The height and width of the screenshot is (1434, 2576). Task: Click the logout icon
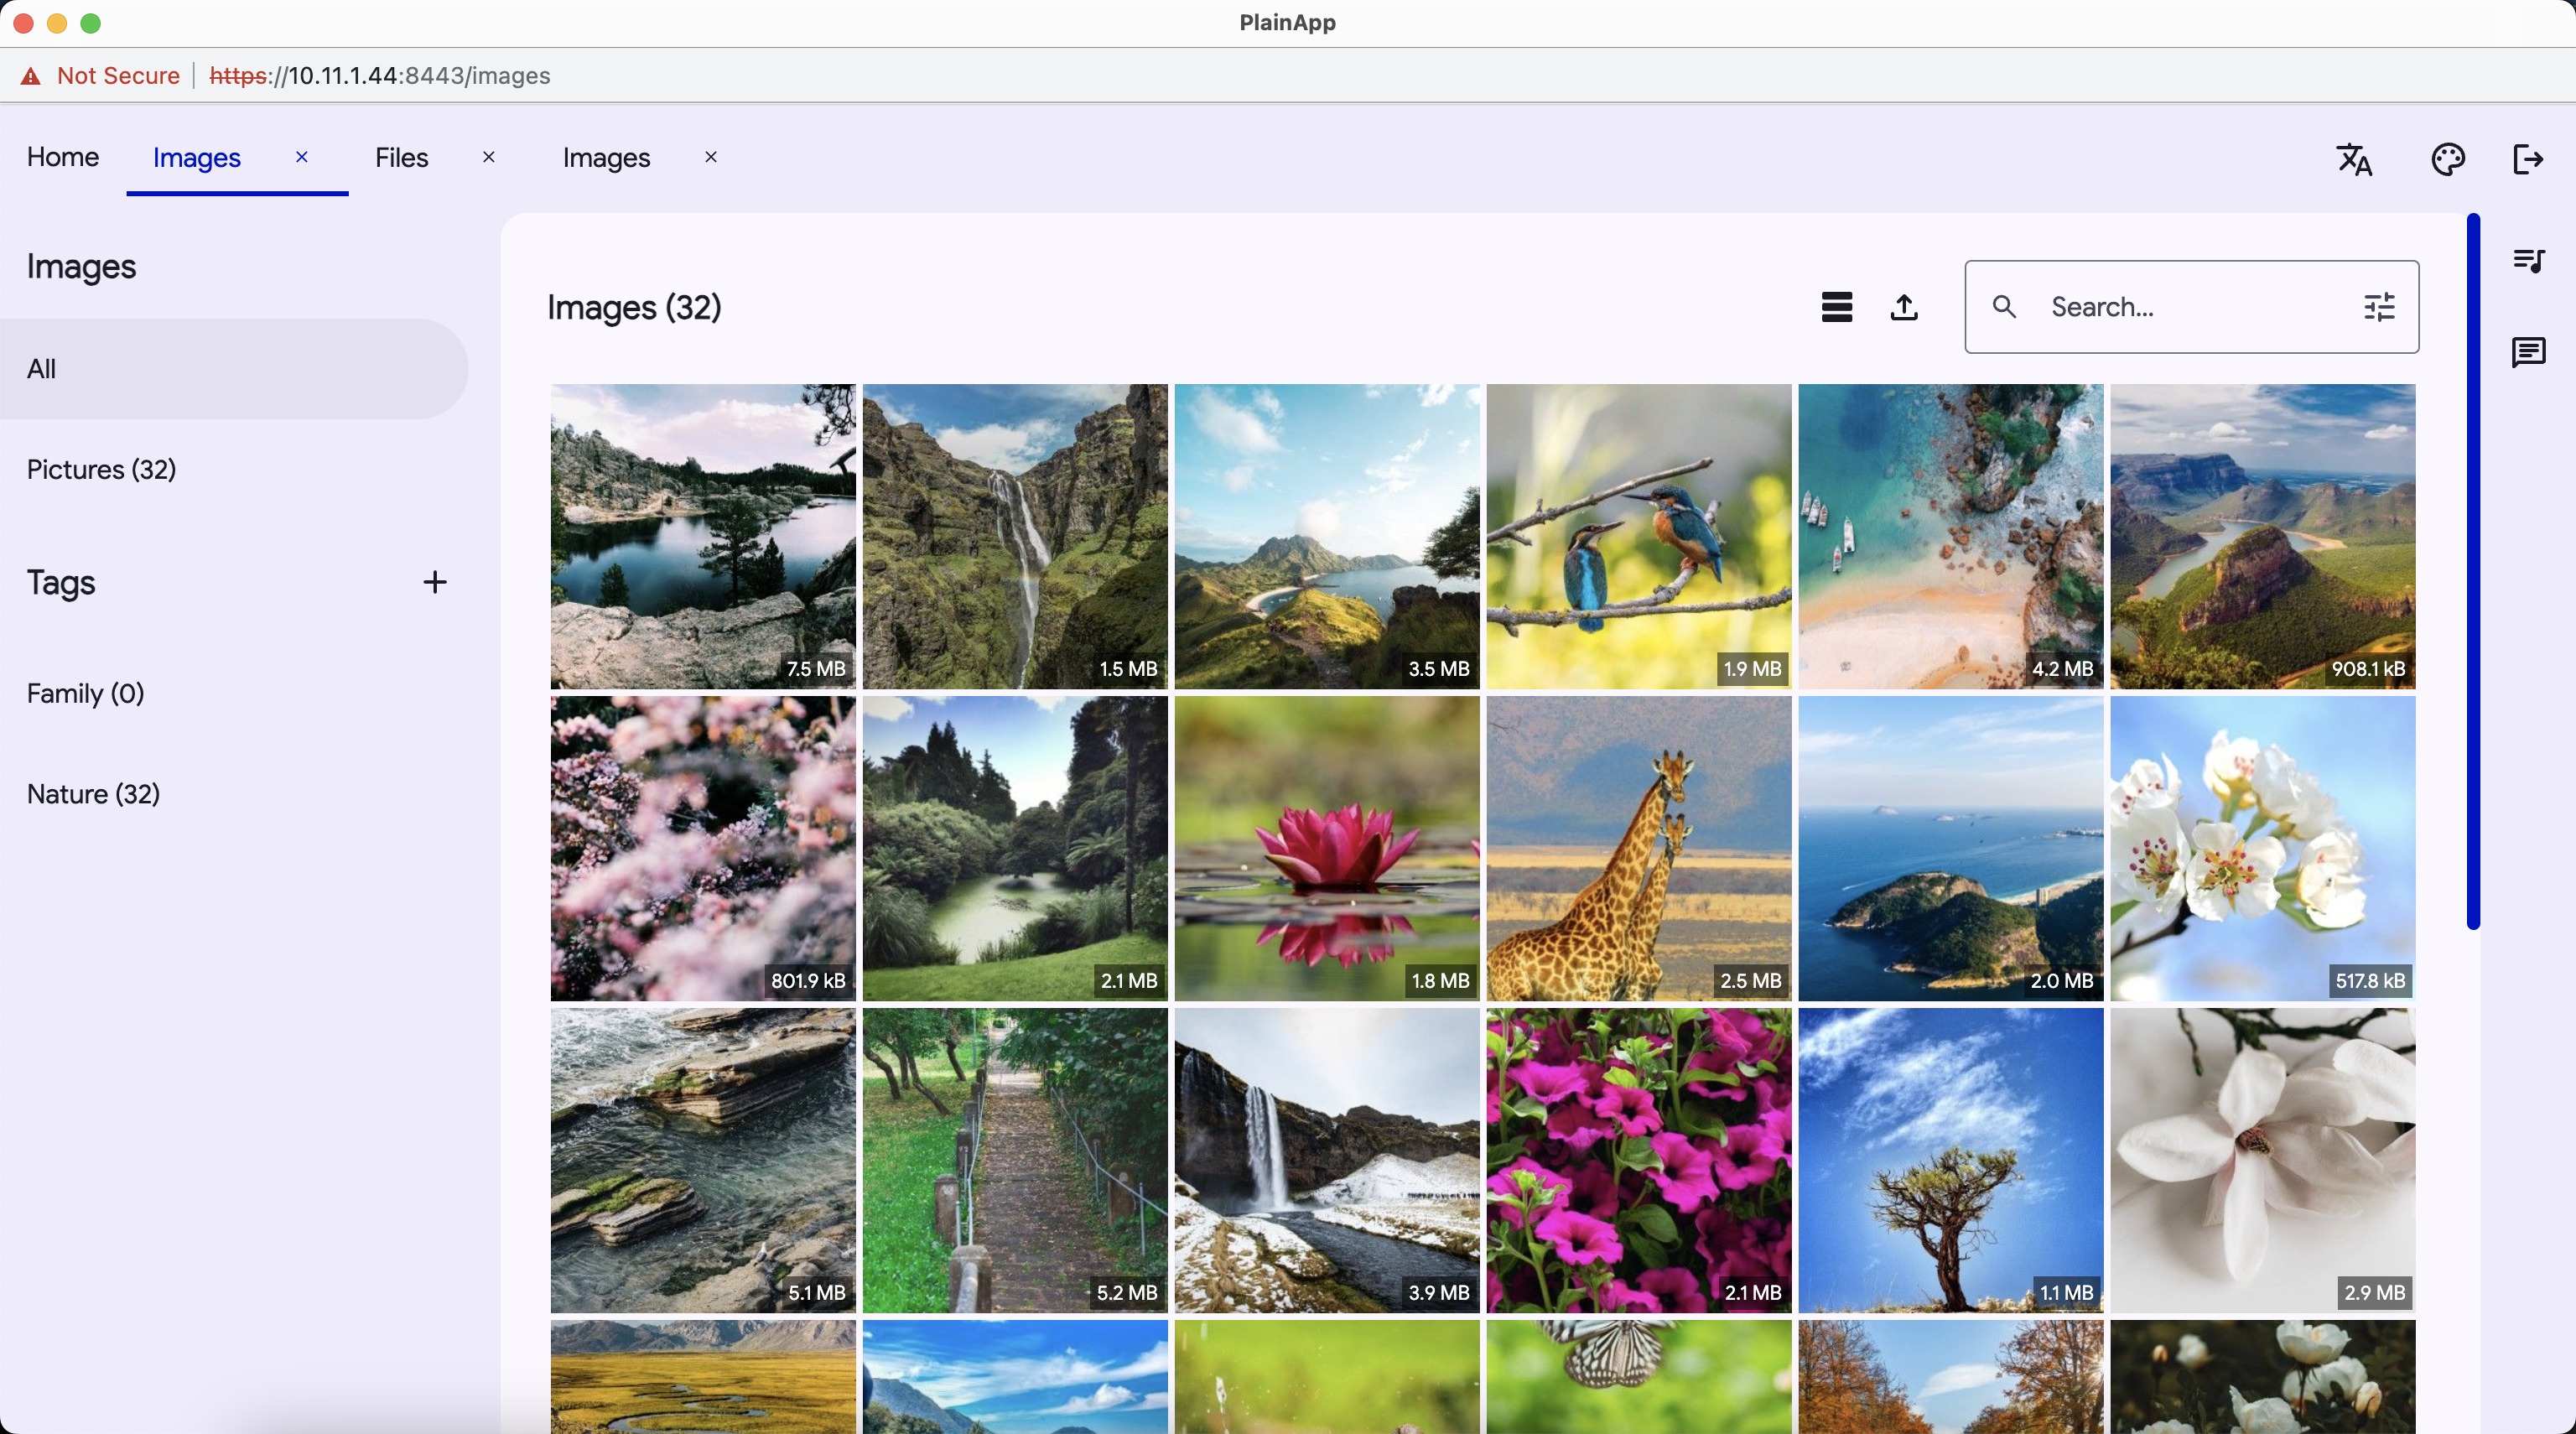pos(2528,159)
